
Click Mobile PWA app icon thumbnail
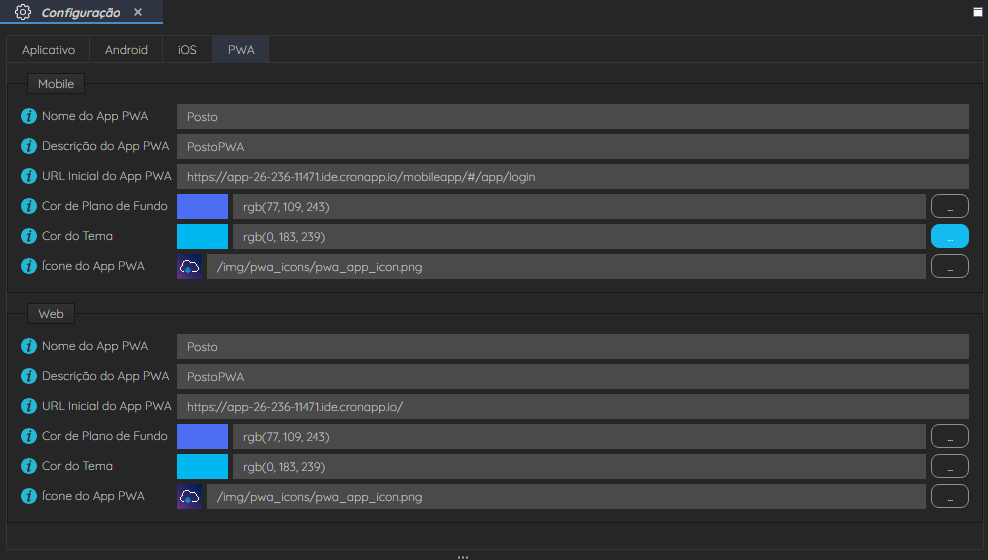click(x=190, y=266)
